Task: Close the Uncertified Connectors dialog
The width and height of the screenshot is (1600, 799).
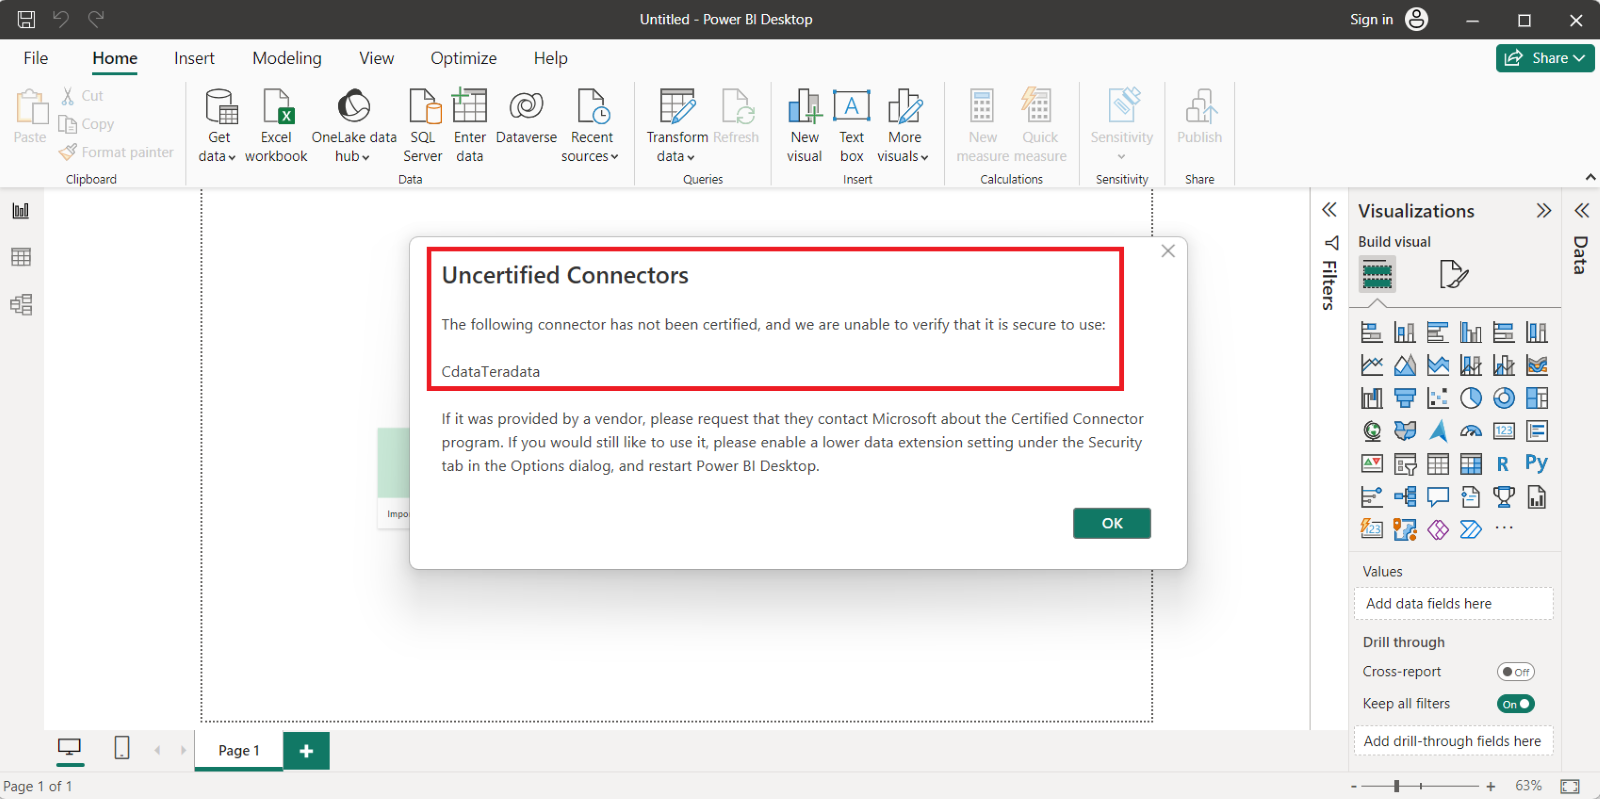Action: coord(1168,251)
